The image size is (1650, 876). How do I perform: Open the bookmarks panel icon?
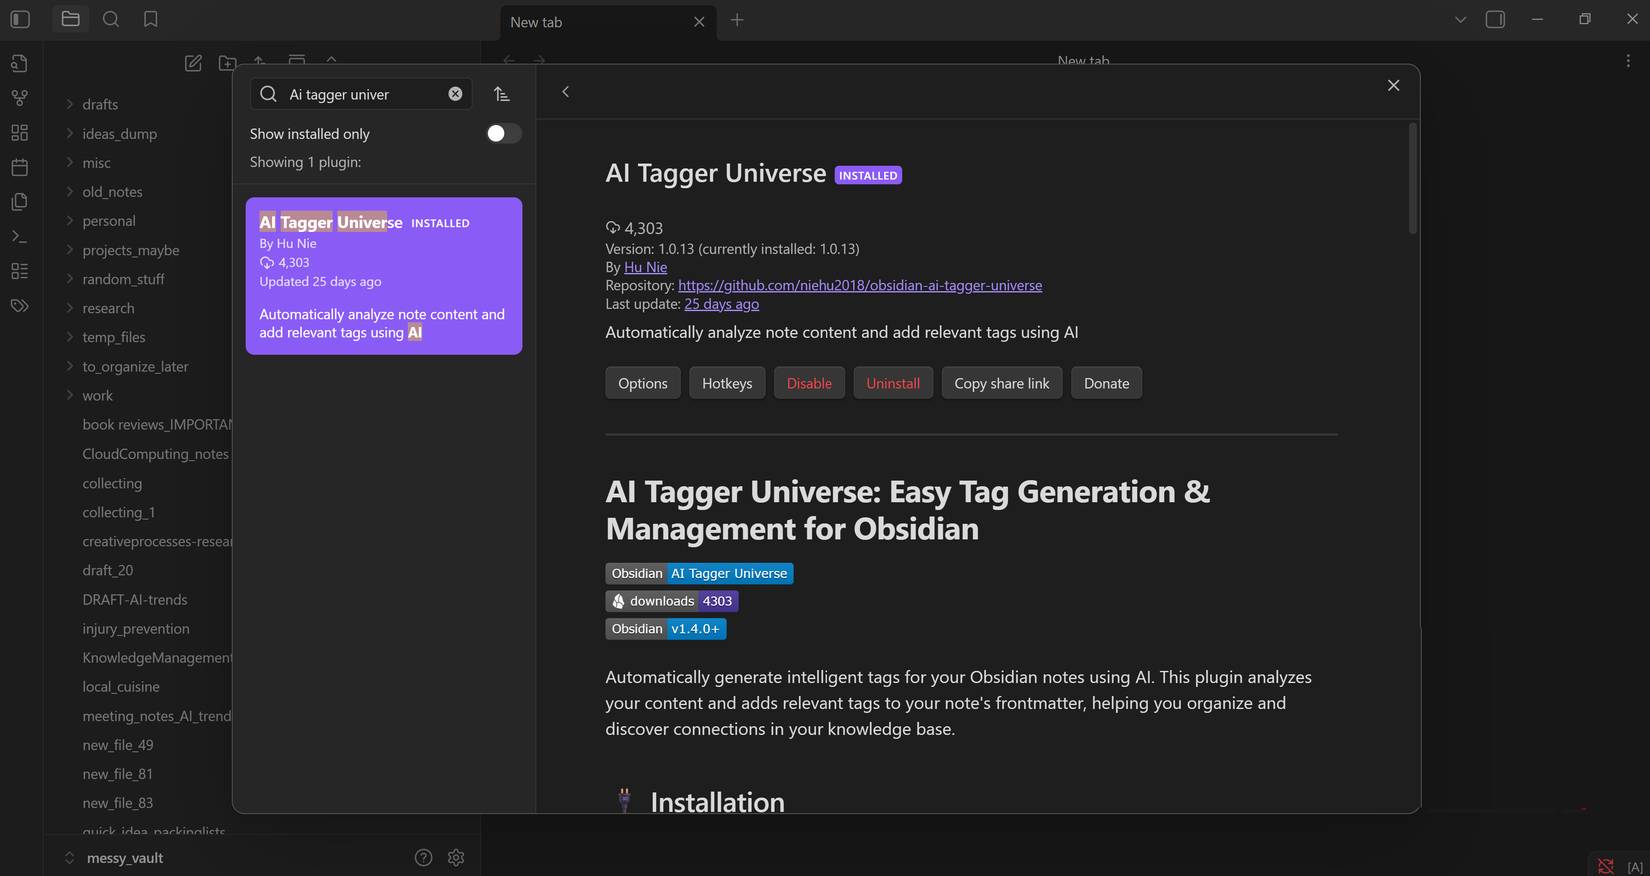tap(151, 19)
